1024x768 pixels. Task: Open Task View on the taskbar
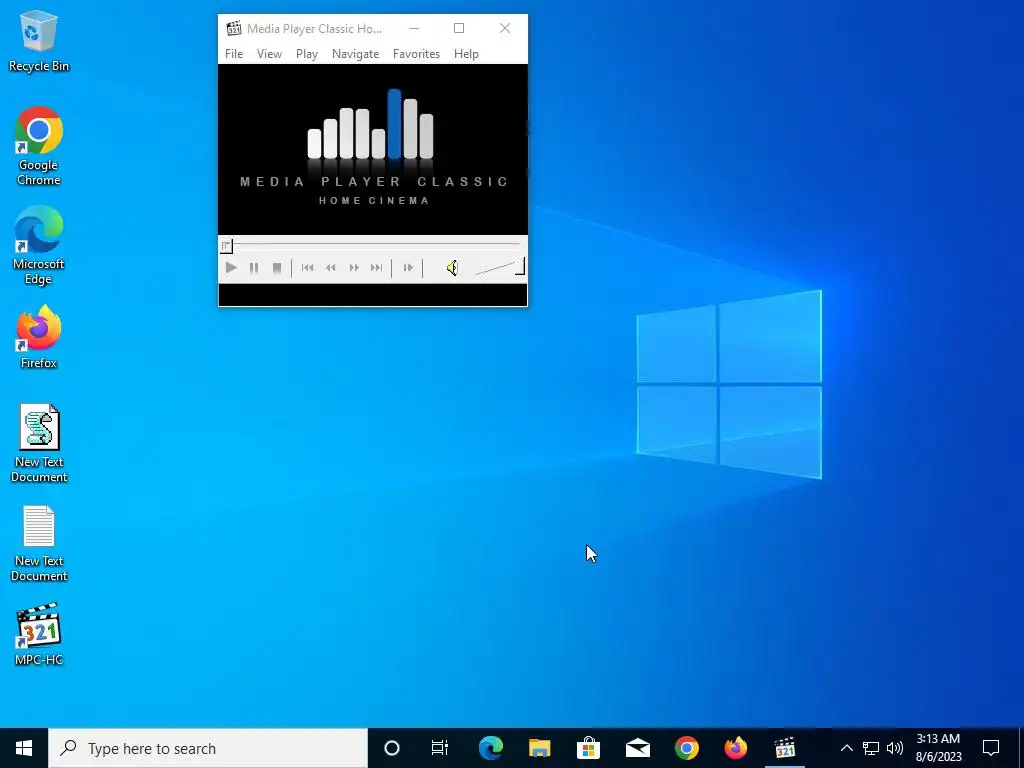(440, 748)
